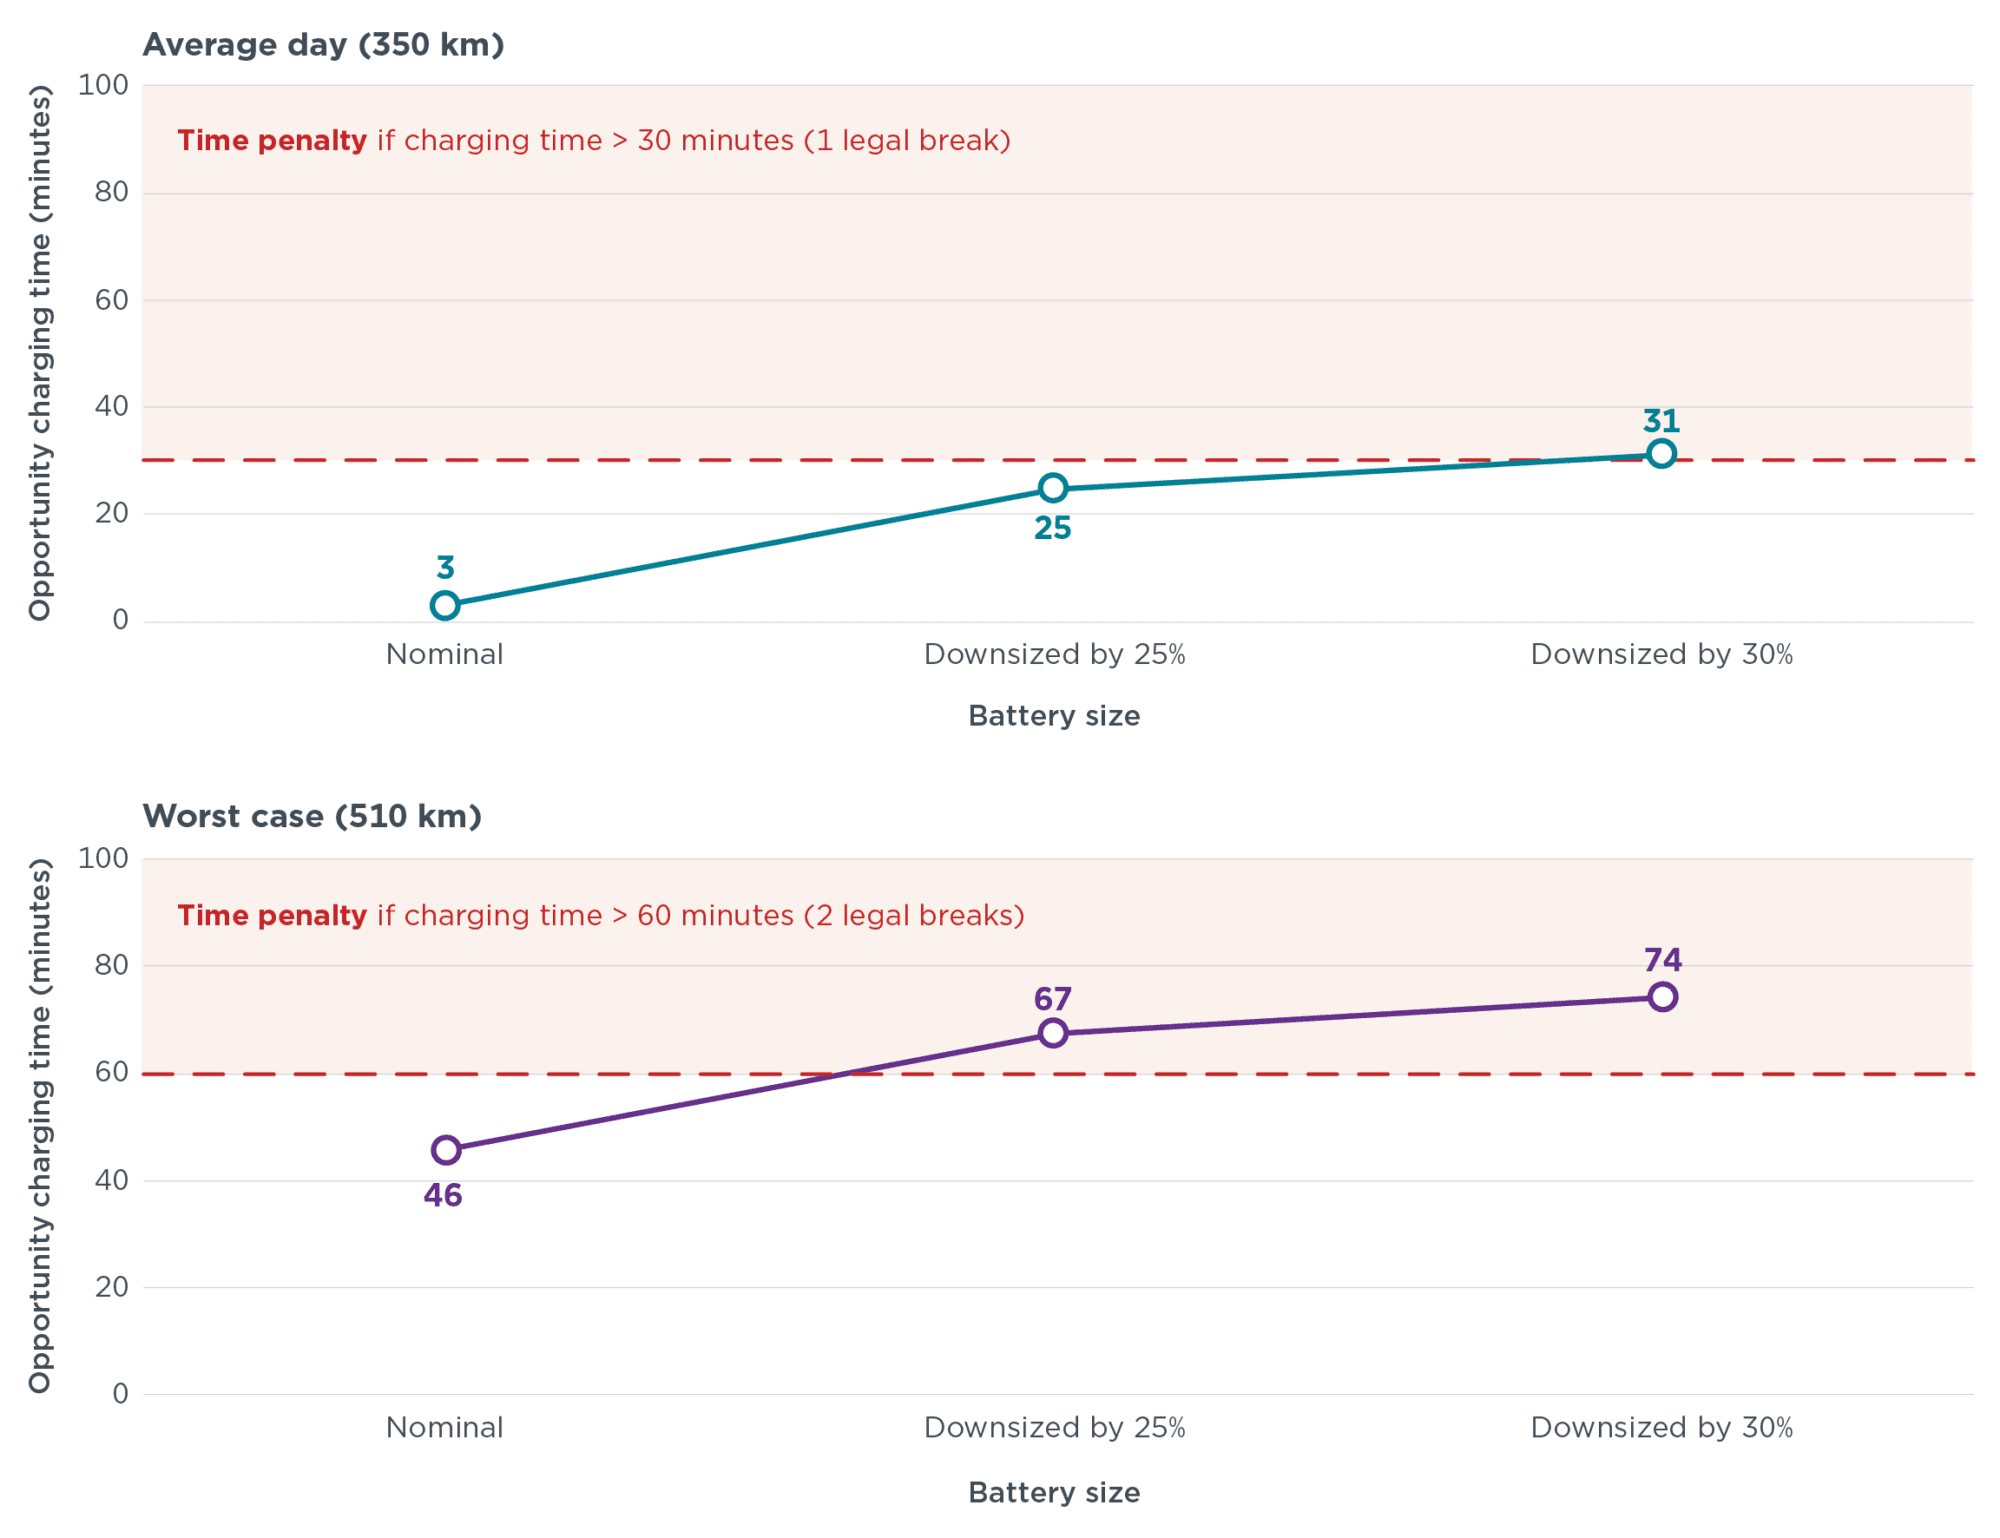
Task: Select "Downsized by 30%" under Worst case chart
Action: [x=1661, y=1427]
